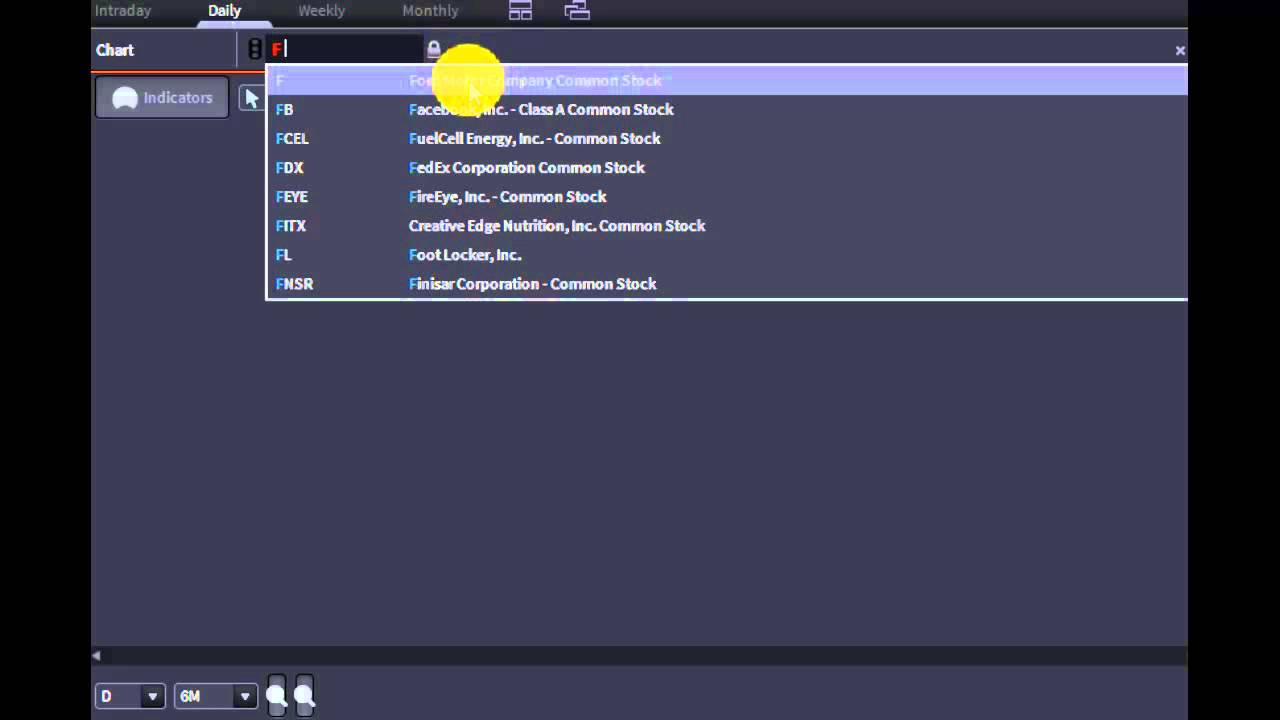Focus the ticker symbol input field

[x=345, y=49]
